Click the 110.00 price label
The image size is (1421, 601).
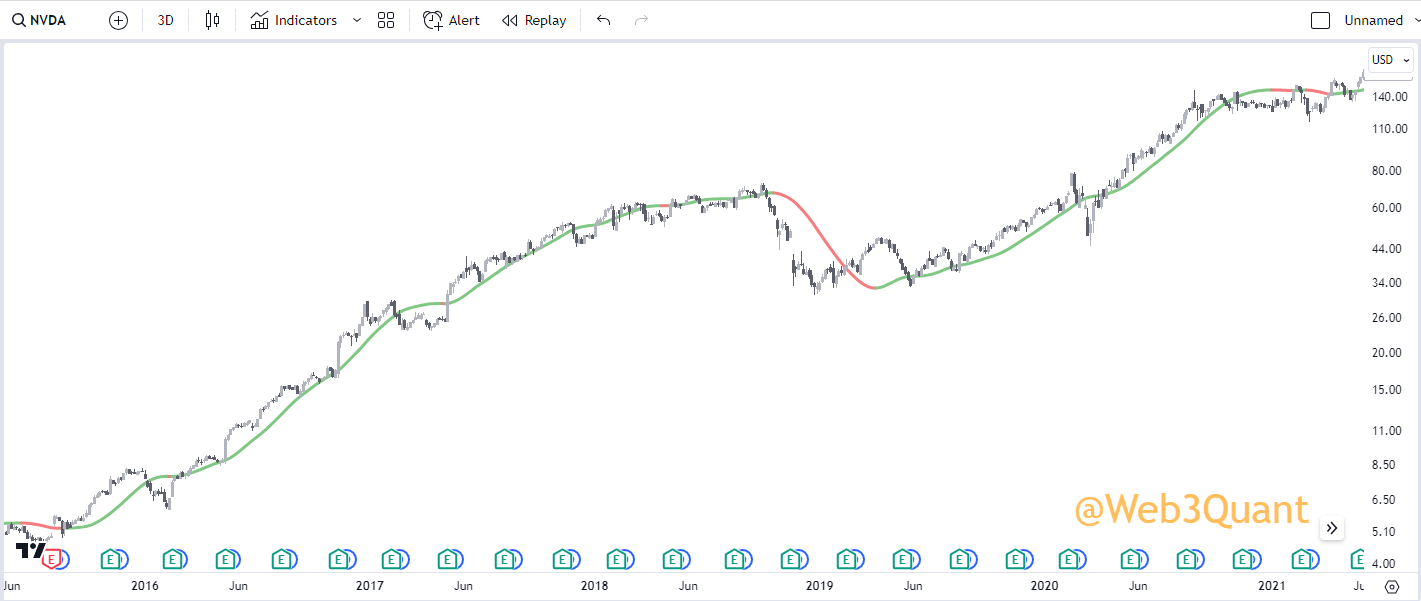1391,129
